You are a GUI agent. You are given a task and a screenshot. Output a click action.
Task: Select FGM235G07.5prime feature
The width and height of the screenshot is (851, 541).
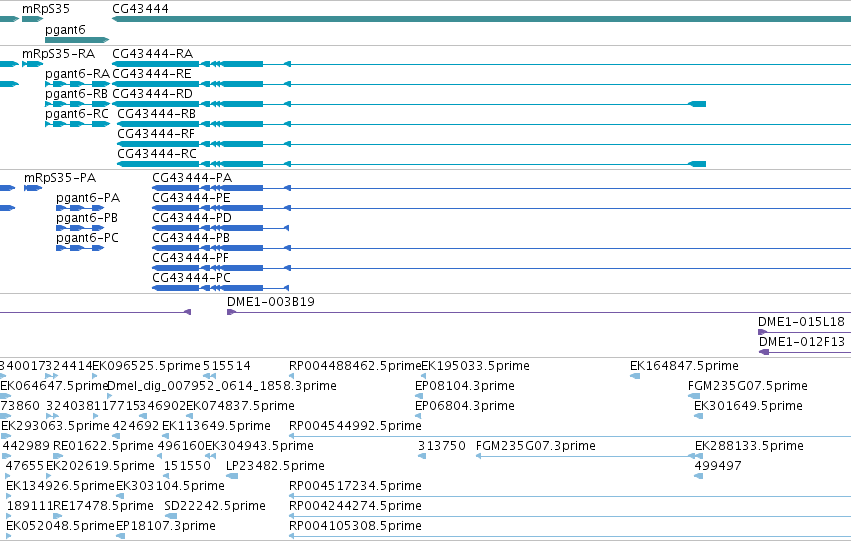(x=747, y=386)
